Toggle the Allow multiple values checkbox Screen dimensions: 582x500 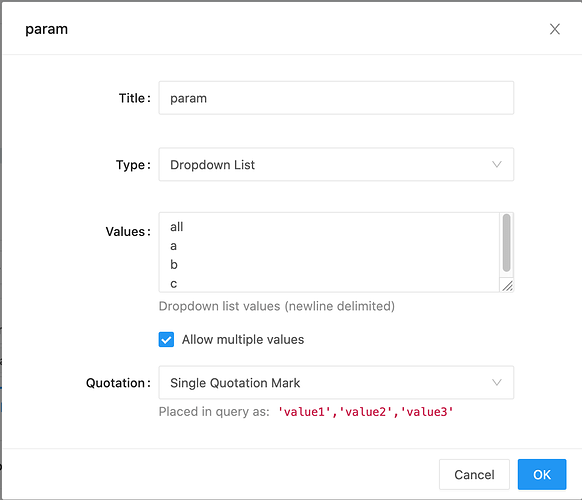166,339
